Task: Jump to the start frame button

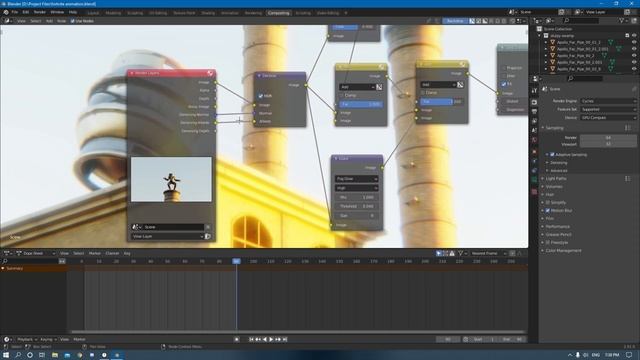Action: (x=251, y=339)
